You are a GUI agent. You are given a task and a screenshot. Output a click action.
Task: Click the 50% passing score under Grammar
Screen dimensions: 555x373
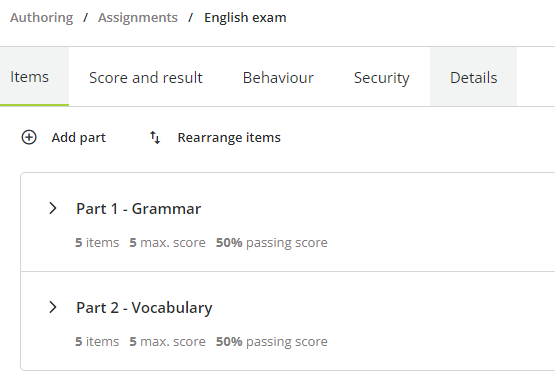click(272, 242)
